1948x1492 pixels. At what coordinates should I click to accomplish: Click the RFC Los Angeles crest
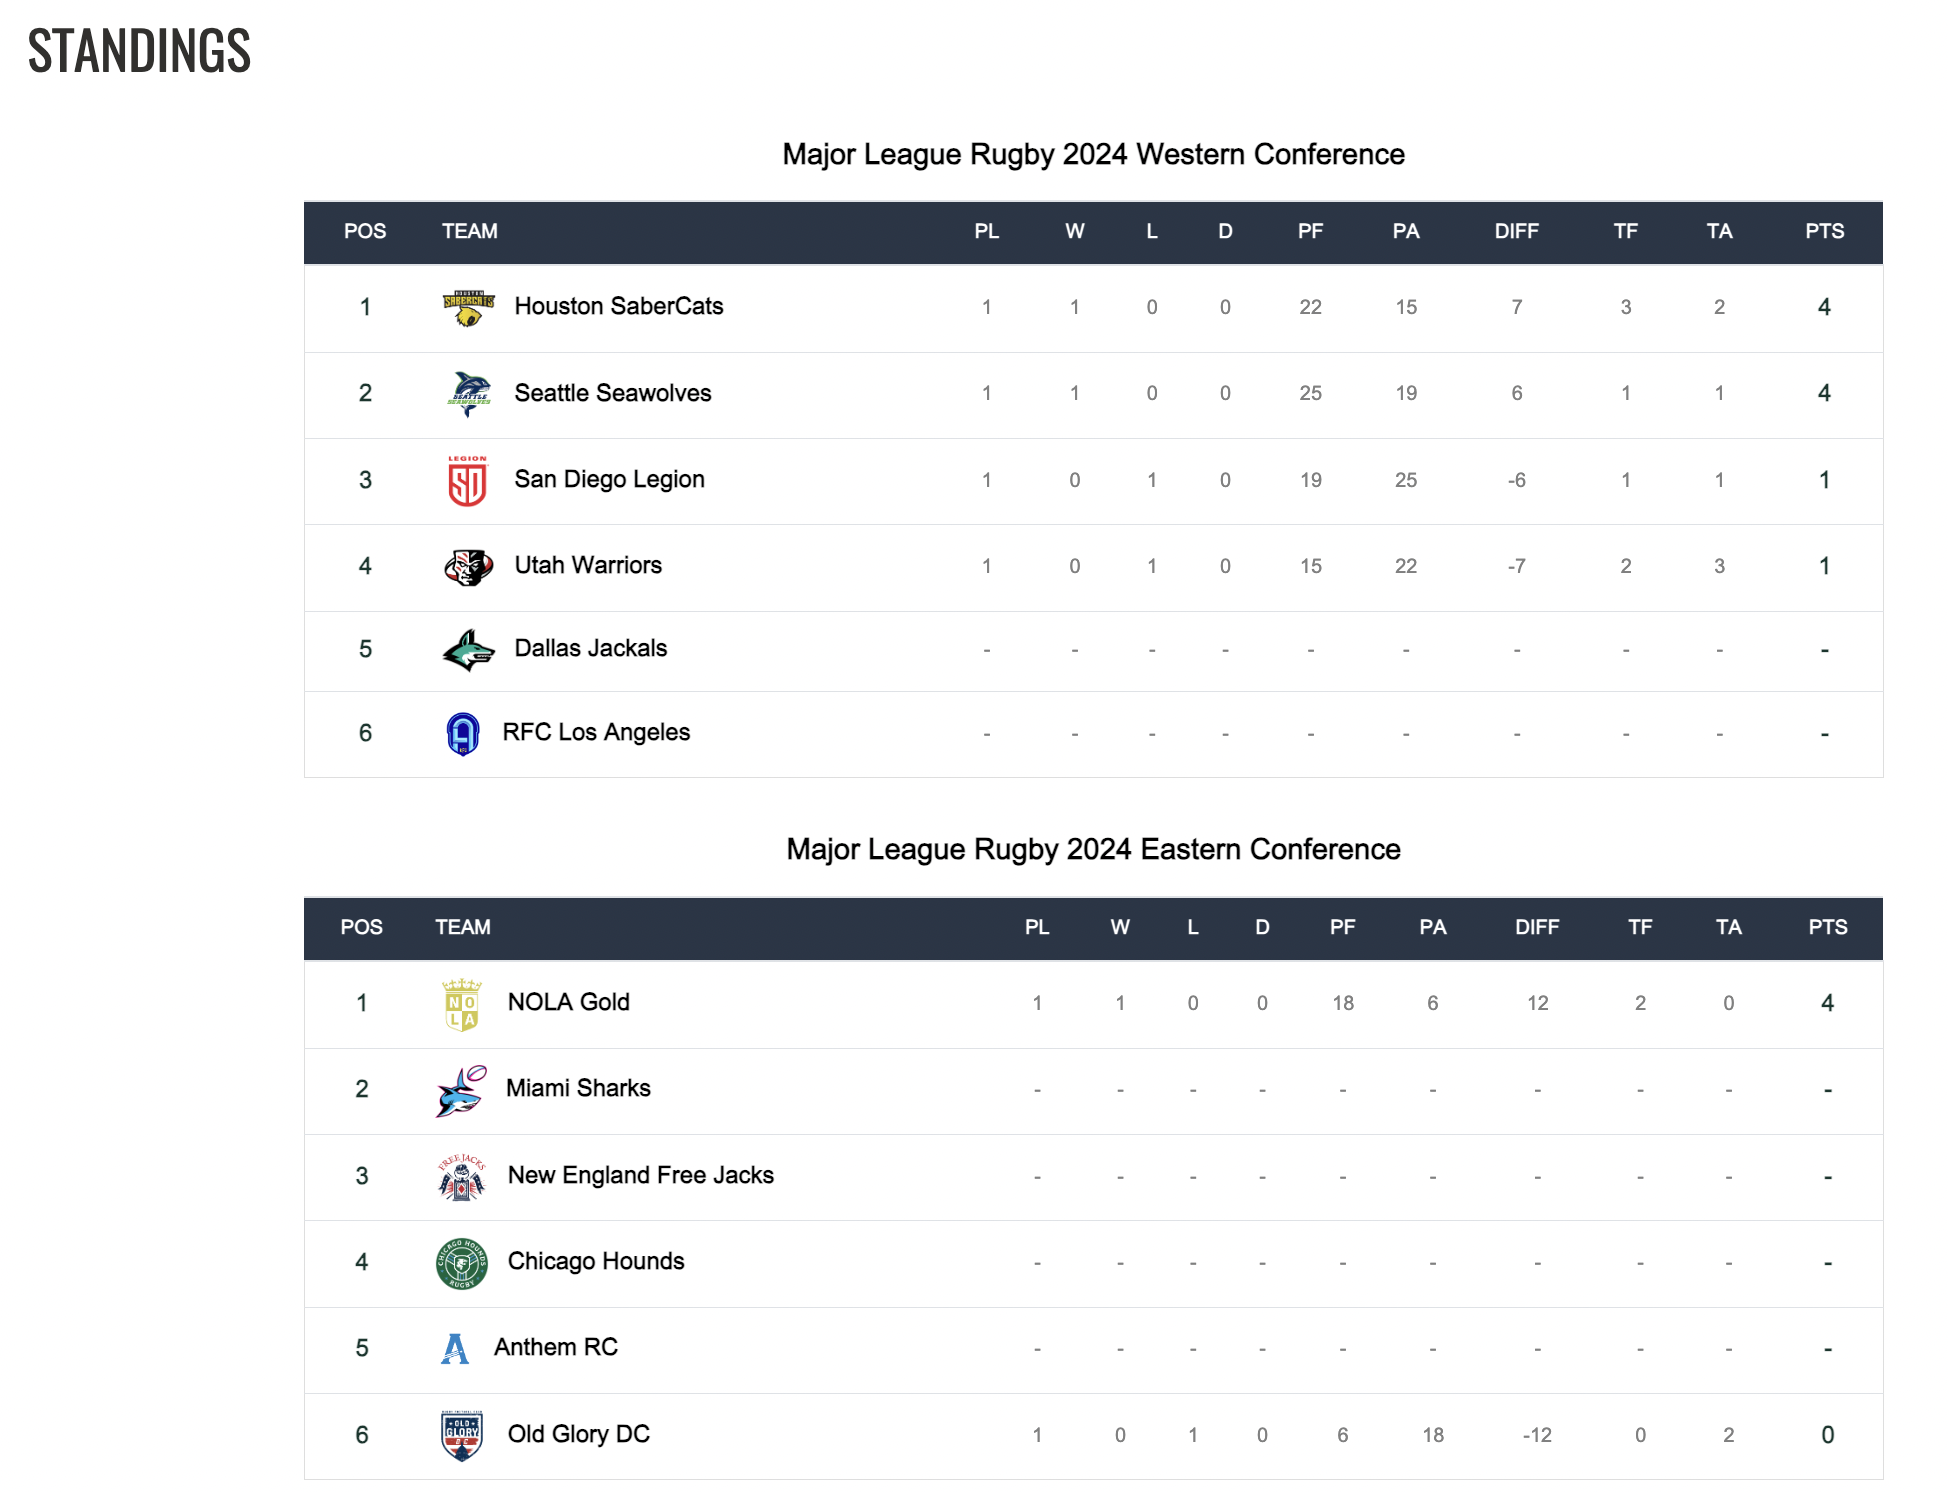coord(462,734)
